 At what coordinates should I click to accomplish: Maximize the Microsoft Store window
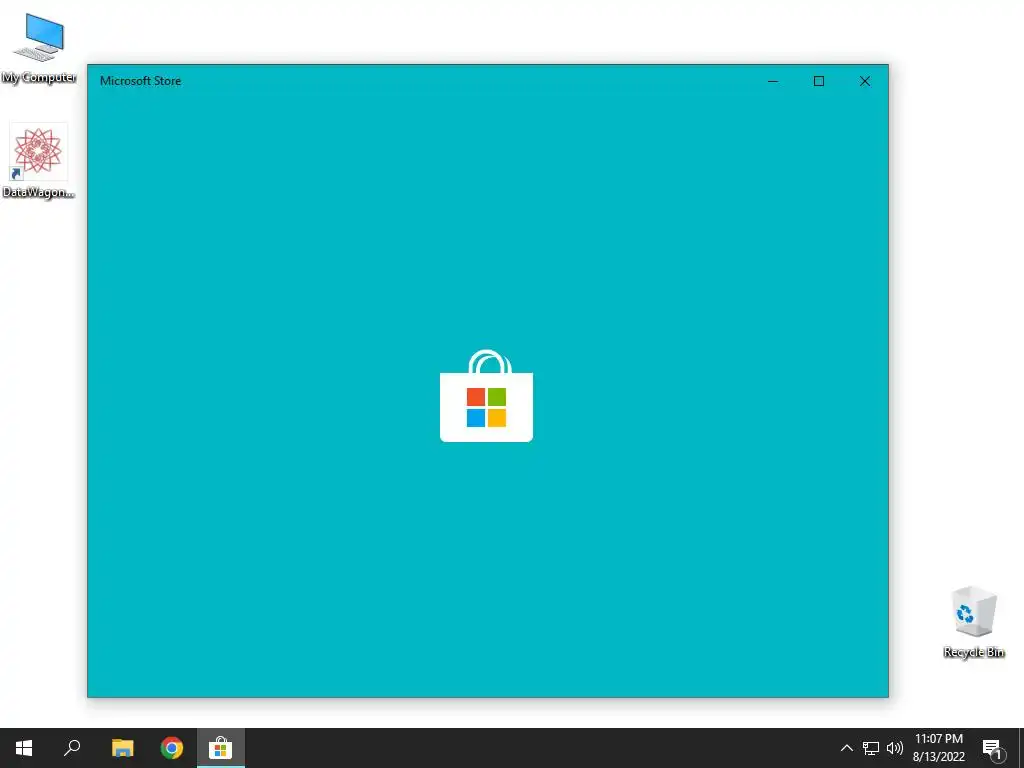point(819,81)
